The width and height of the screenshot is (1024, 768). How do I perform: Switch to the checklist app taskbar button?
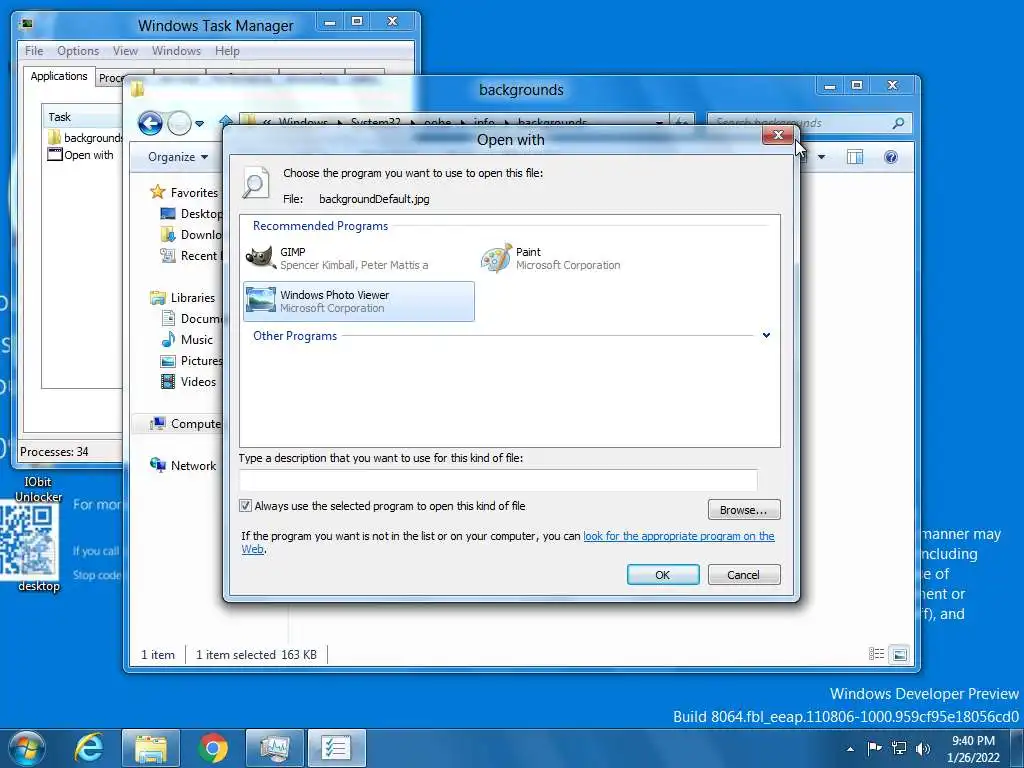[337, 748]
